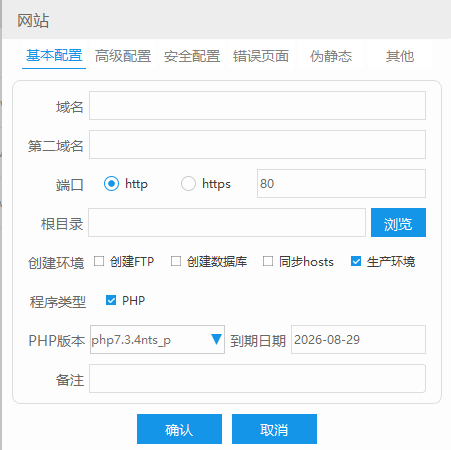This screenshot has height=450, width=451.
Task: Select the https radio button
Action: 188,183
